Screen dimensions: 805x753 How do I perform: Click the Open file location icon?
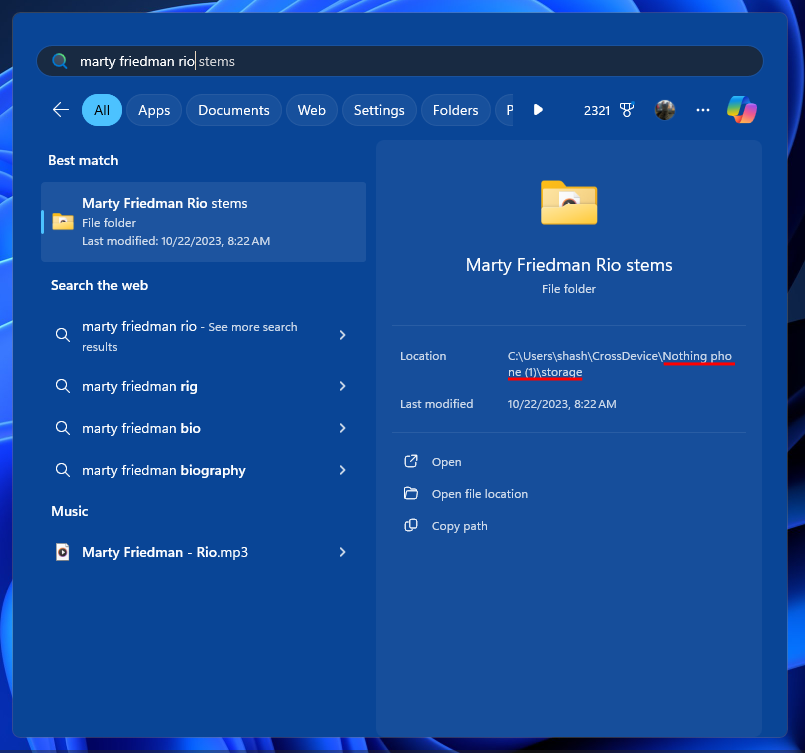pyautogui.click(x=411, y=493)
